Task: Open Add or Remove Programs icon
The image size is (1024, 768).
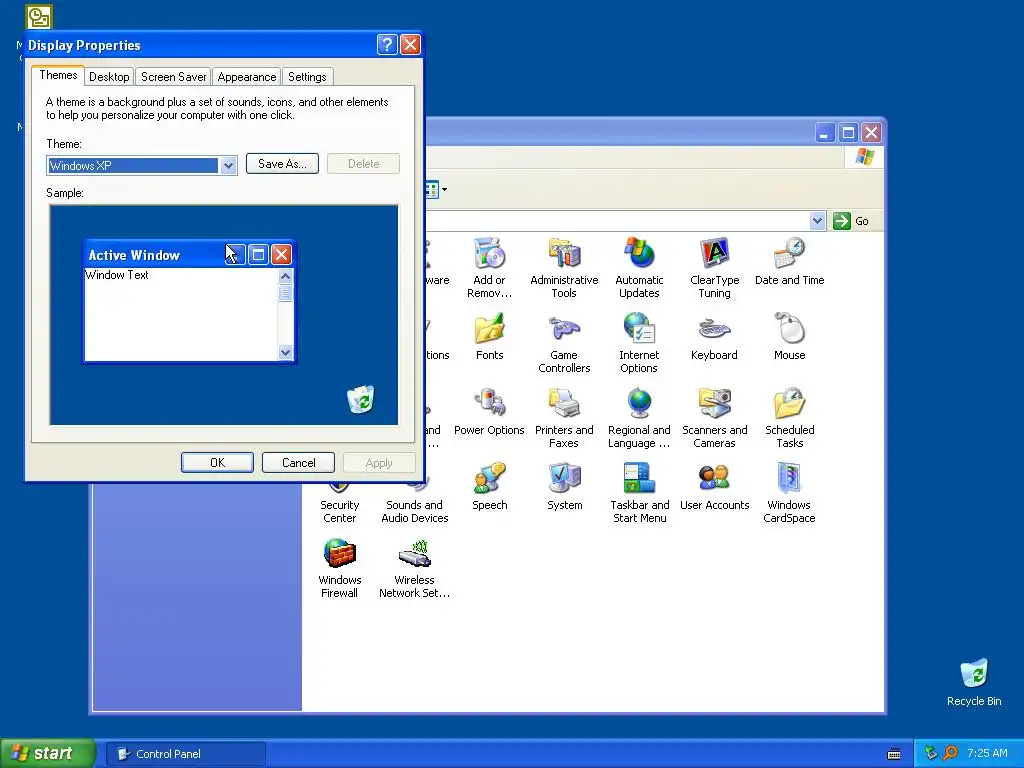Action: (489, 268)
